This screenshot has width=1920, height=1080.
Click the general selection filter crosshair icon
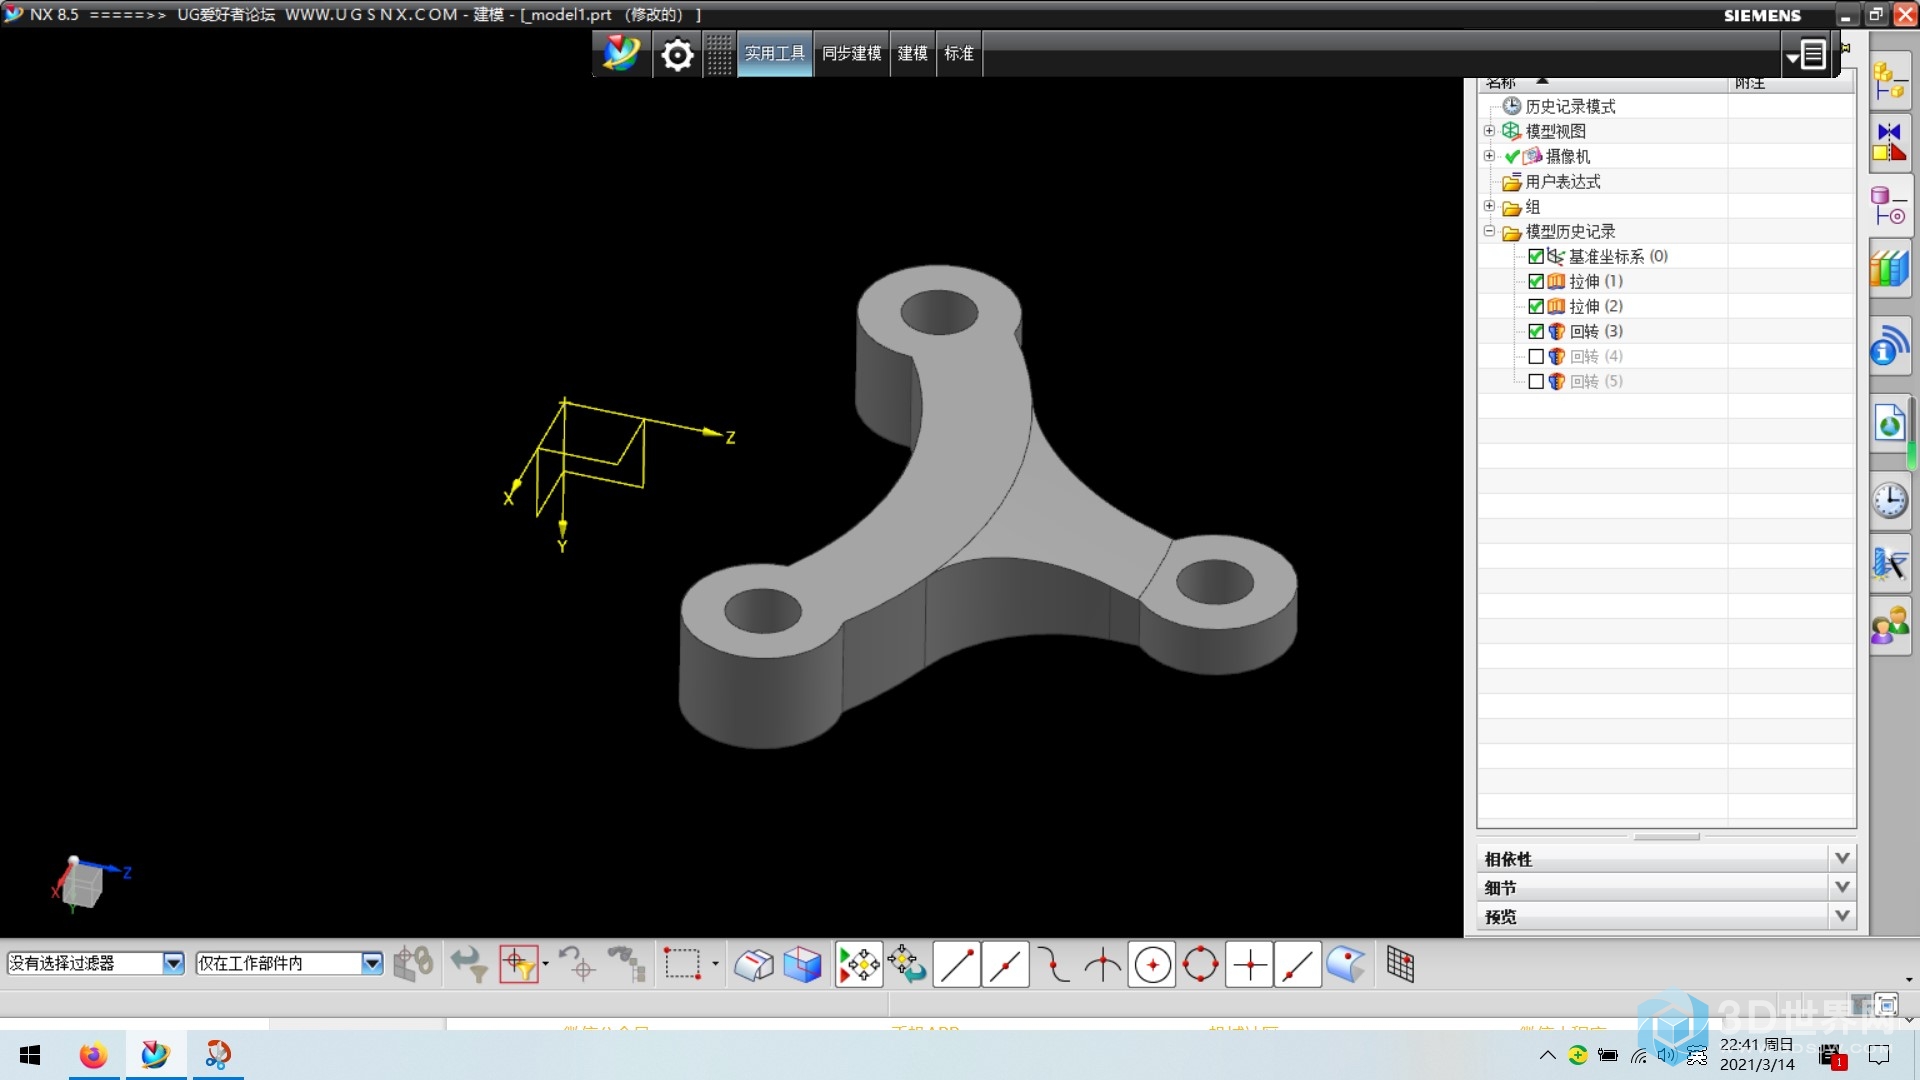518,965
